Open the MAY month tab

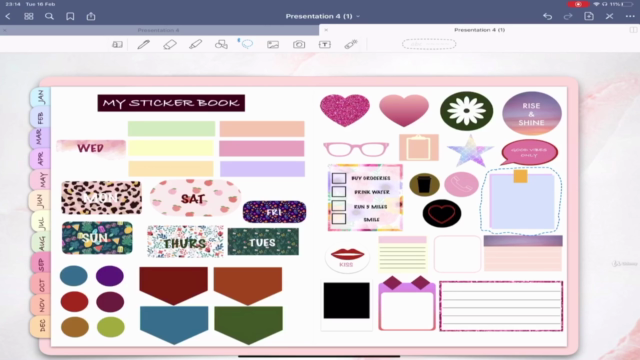point(41,180)
